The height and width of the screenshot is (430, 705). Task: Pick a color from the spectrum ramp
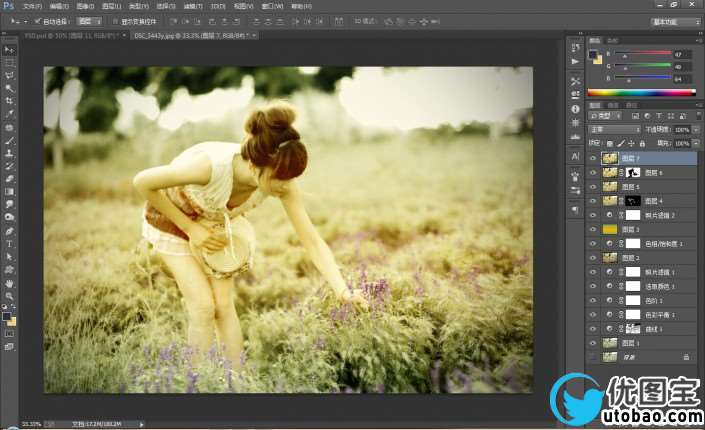tap(642, 93)
